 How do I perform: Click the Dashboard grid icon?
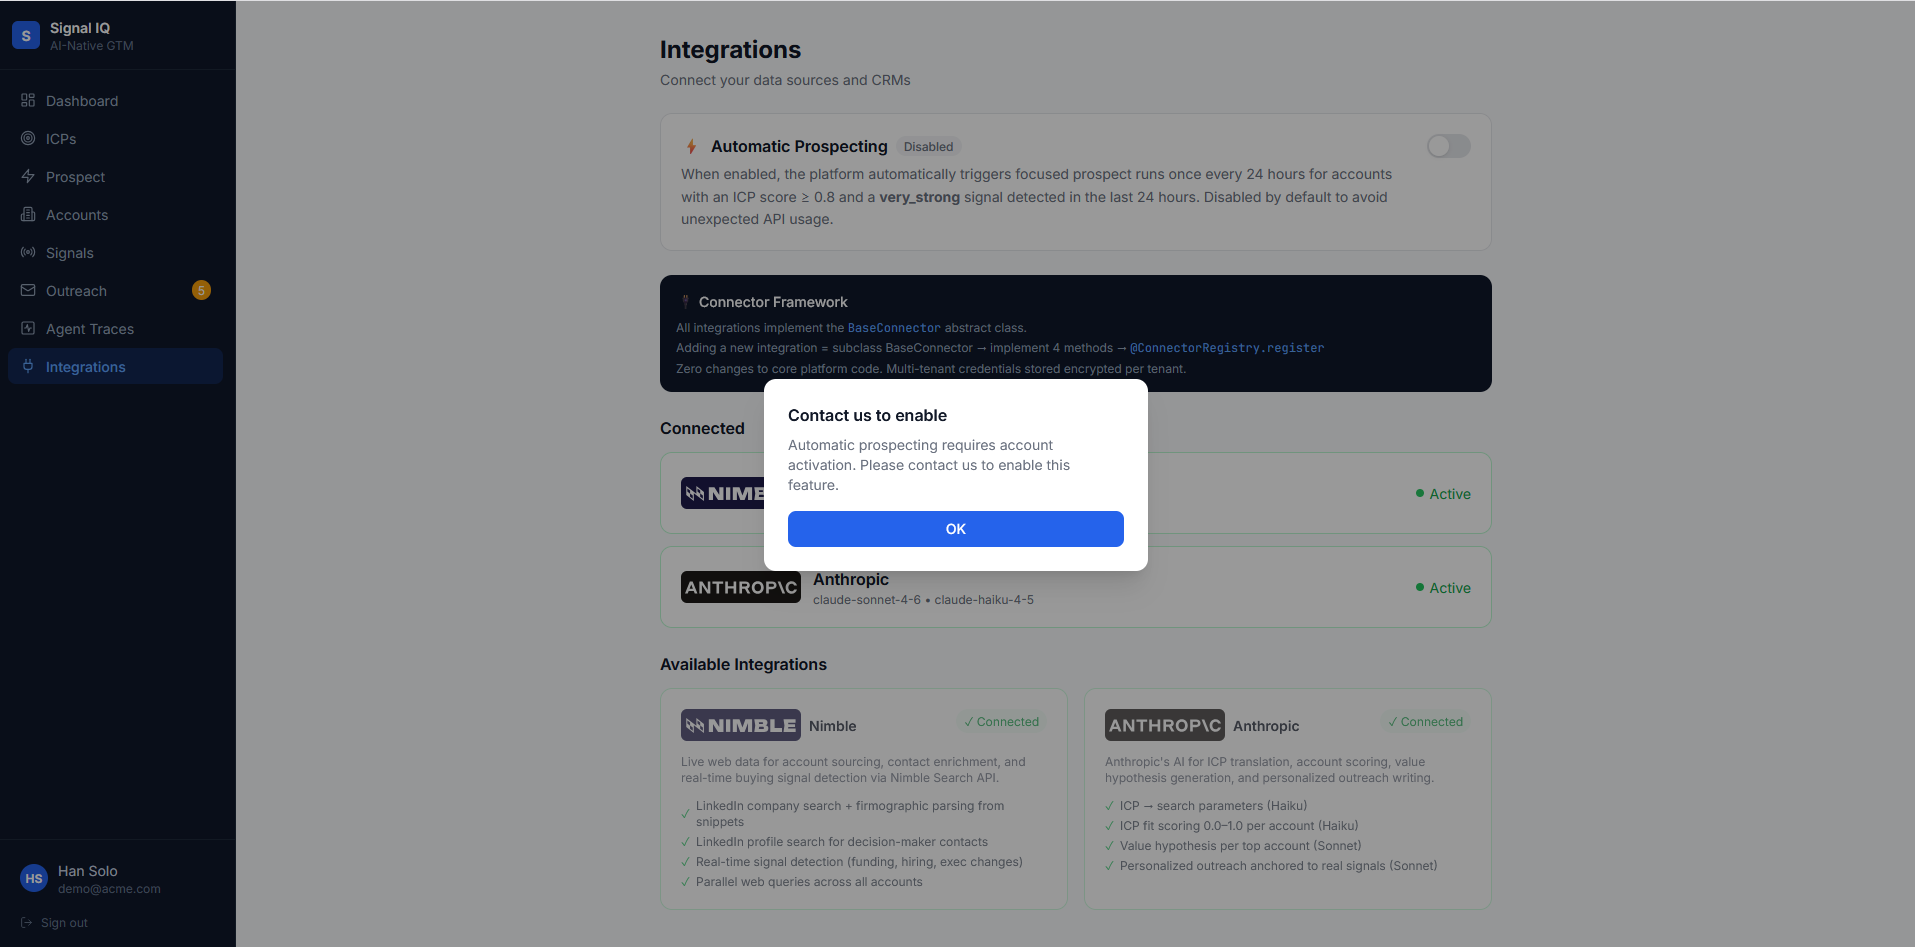click(28, 100)
